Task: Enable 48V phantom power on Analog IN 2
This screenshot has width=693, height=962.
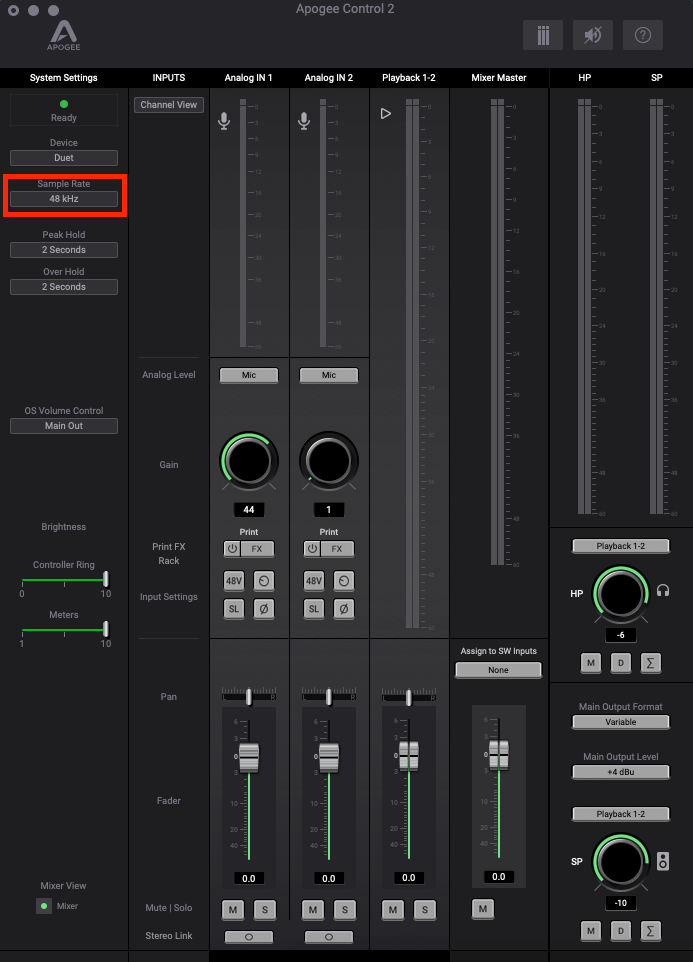Action: (313, 580)
